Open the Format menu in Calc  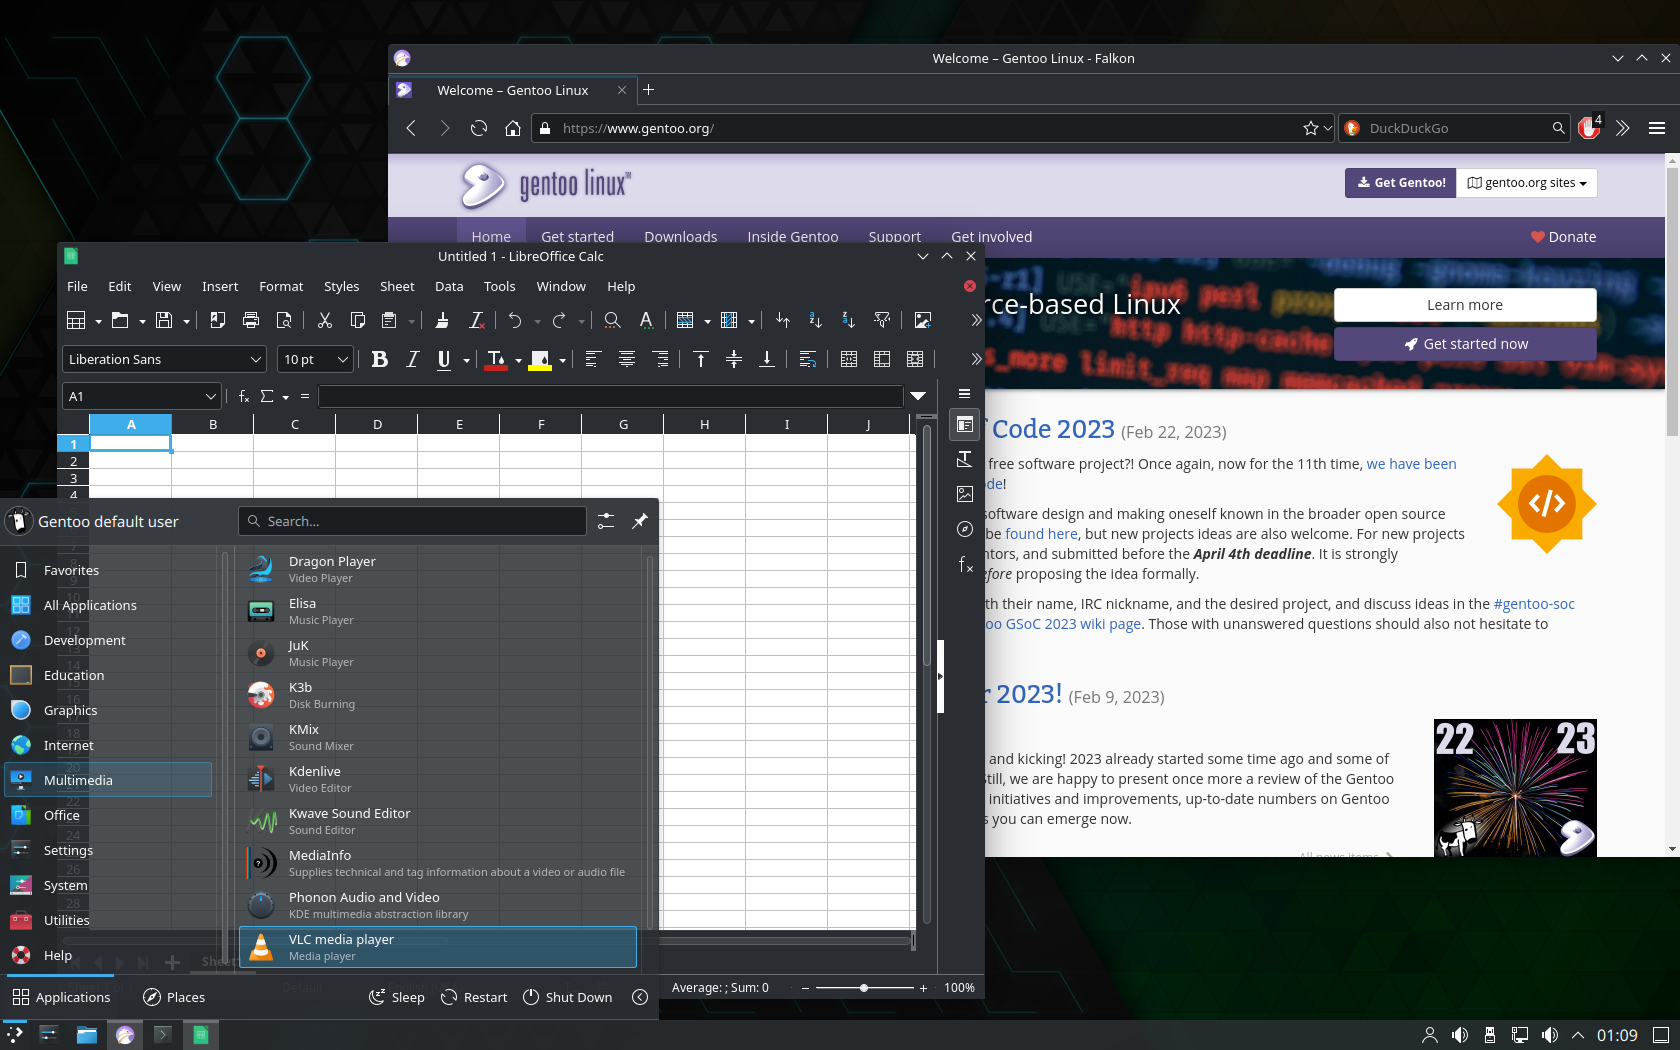pos(281,286)
